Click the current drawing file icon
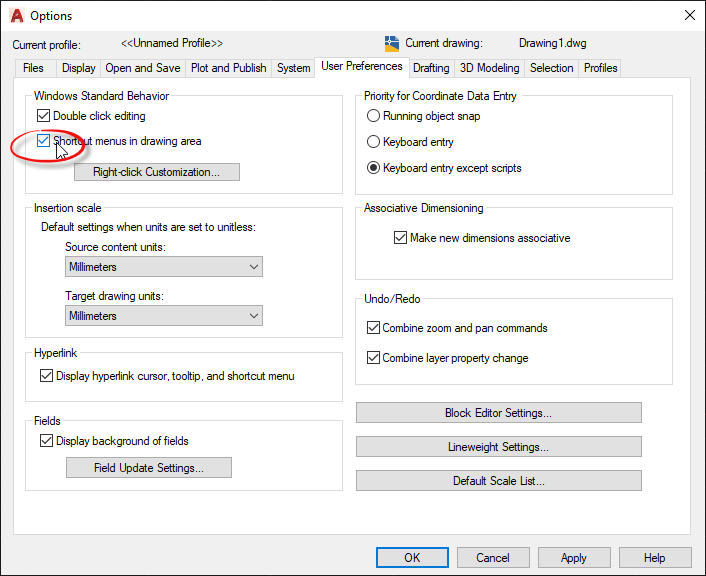Viewport: 706px width, 576px height. (x=392, y=44)
